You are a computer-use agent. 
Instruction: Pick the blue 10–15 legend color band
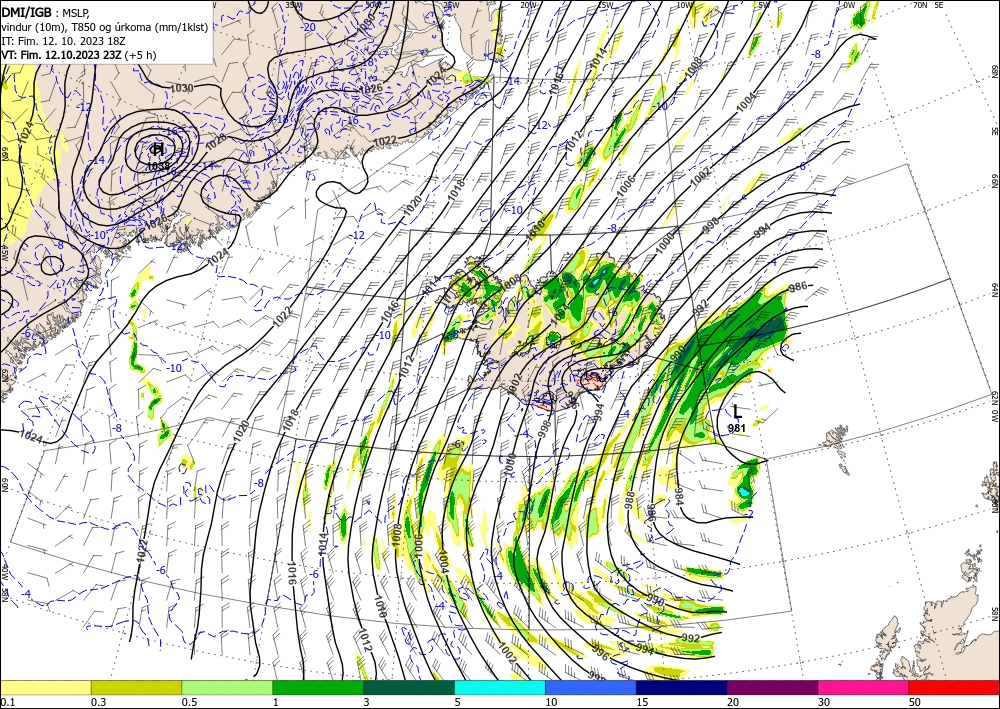coord(591,687)
